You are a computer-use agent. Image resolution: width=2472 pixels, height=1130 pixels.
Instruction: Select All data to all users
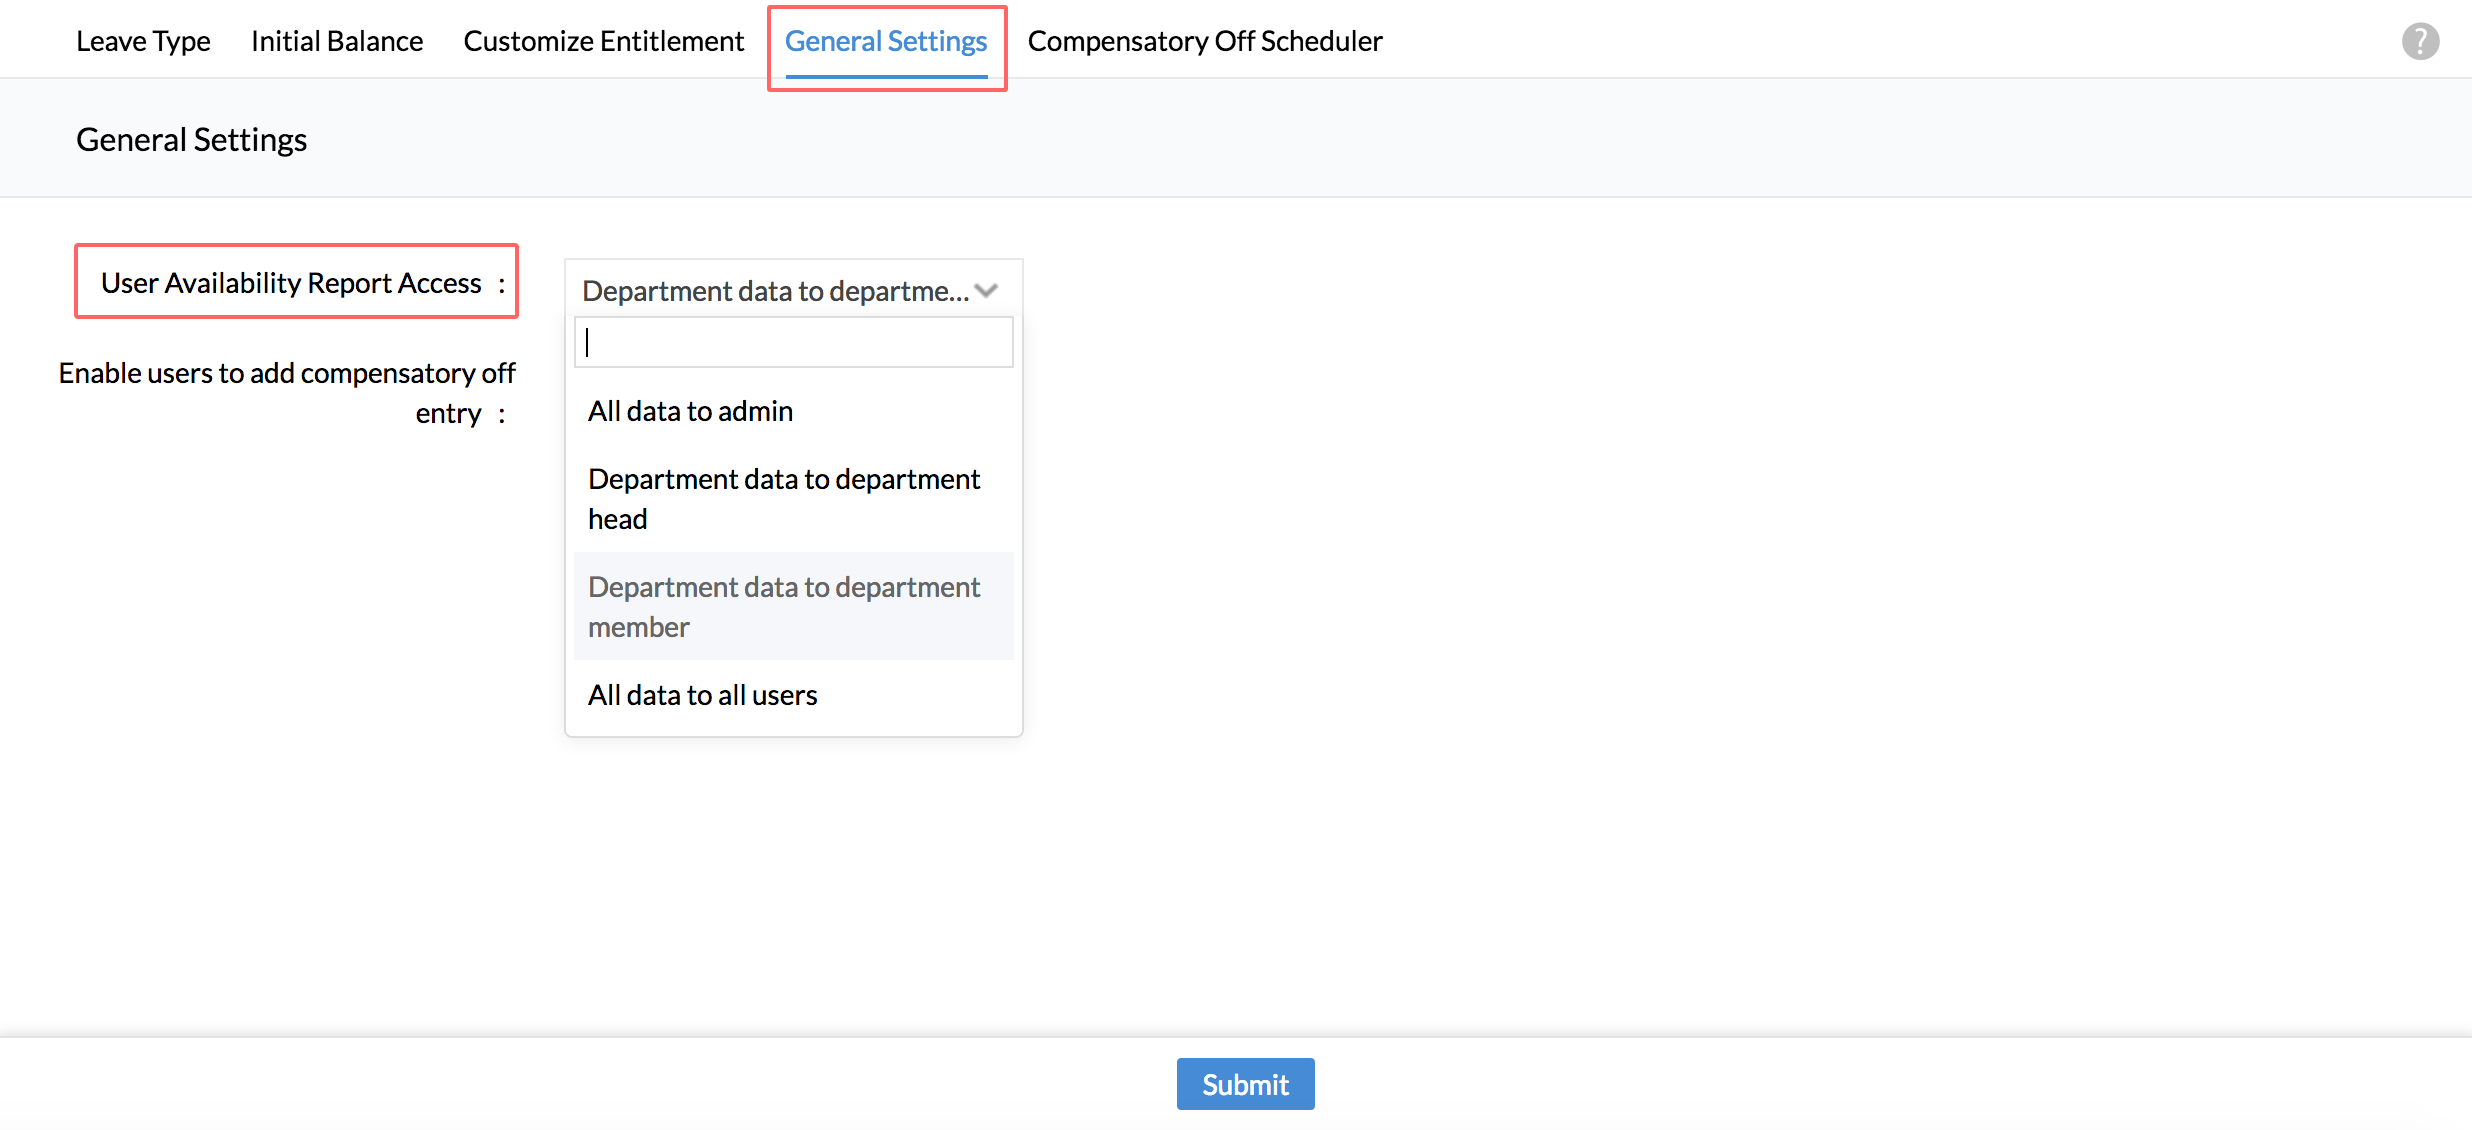point(702,695)
